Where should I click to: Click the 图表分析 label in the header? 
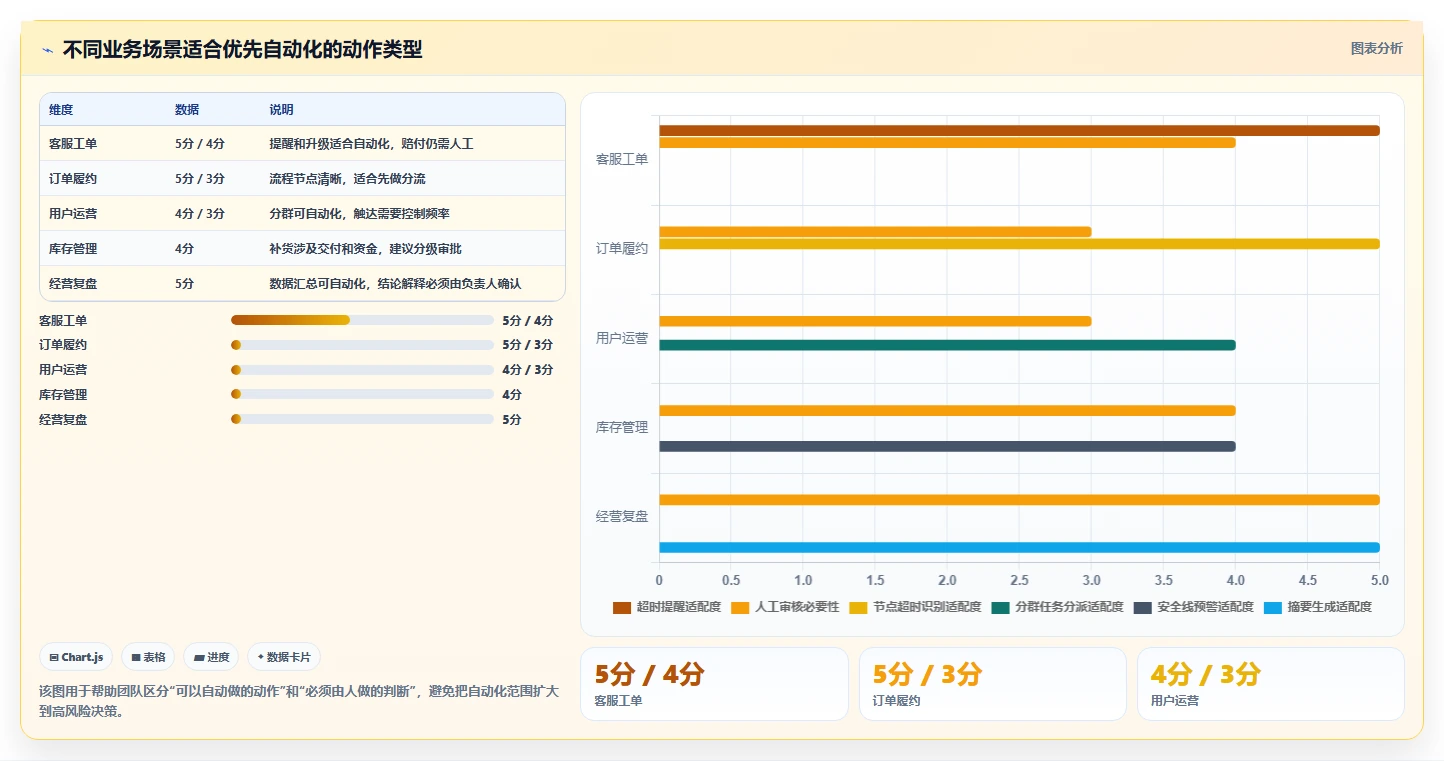pyautogui.click(x=1376, y=48)
